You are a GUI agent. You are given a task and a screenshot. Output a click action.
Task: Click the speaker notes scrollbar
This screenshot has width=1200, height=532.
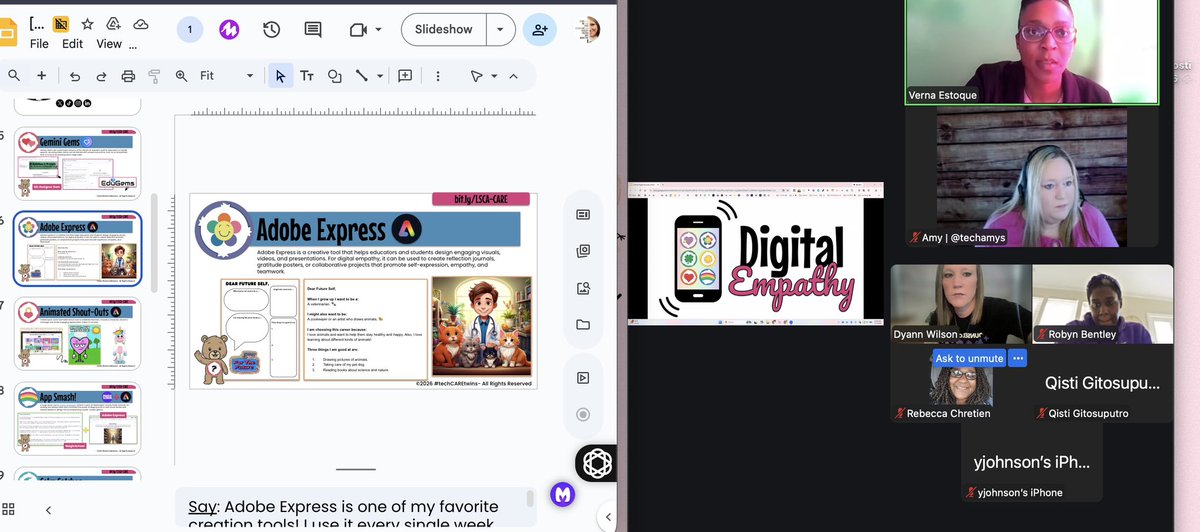[530, 498]
